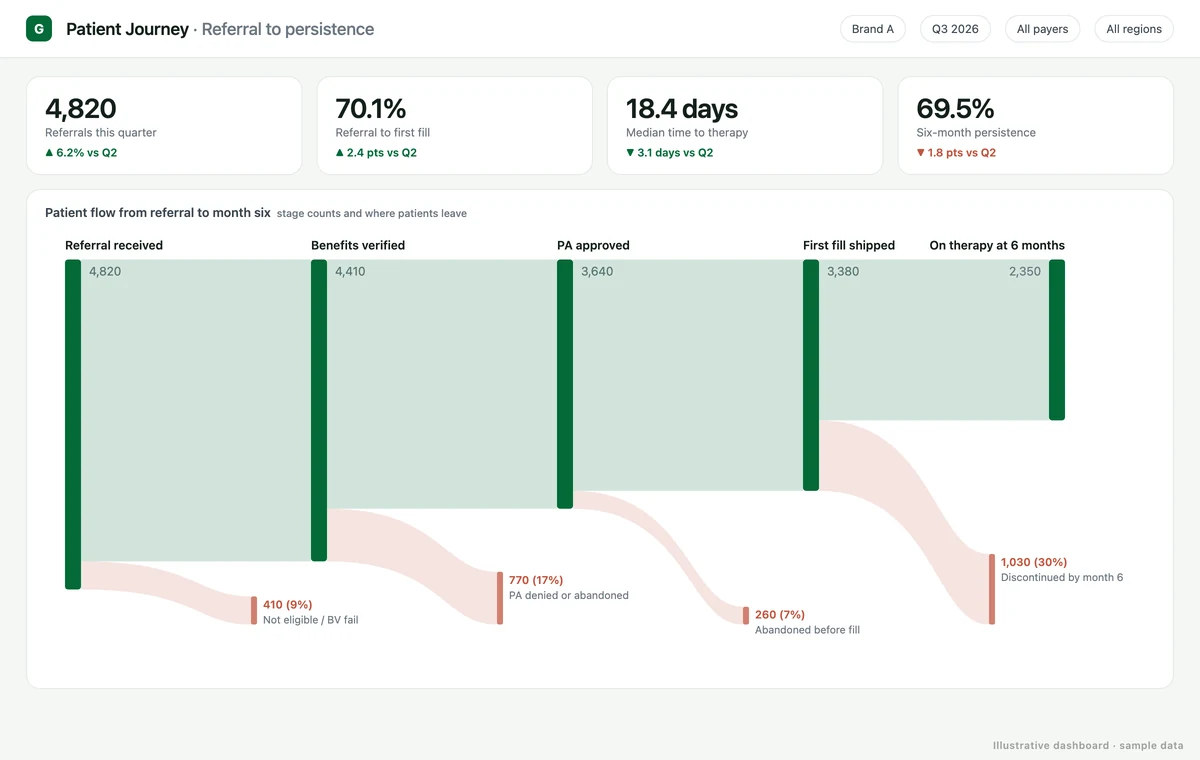Select the PA approved green stage bar
Image resolution: width=1200 pixels, height=760 pixels.
[565, 384]
